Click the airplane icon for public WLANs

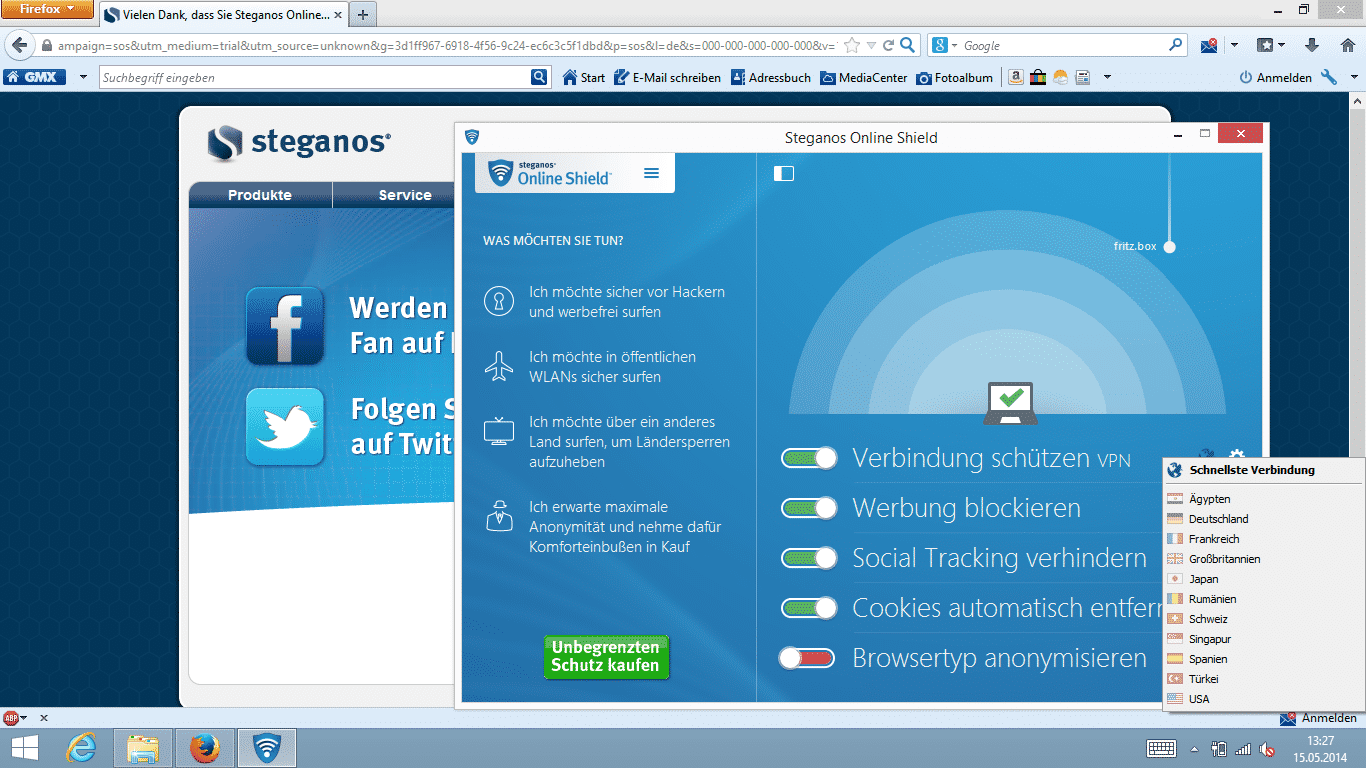tap(497, 366)
